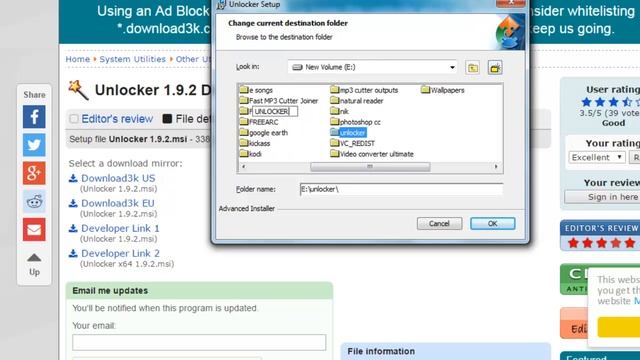Toggle the File details checkbox
Viewport: 640px width, 360px height.
coord(167,119)
